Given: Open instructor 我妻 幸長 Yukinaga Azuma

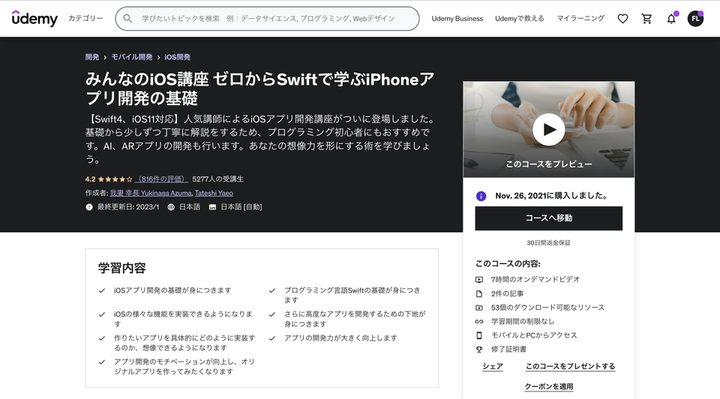Looking at the screenshot, I should [x=151, y=193].
